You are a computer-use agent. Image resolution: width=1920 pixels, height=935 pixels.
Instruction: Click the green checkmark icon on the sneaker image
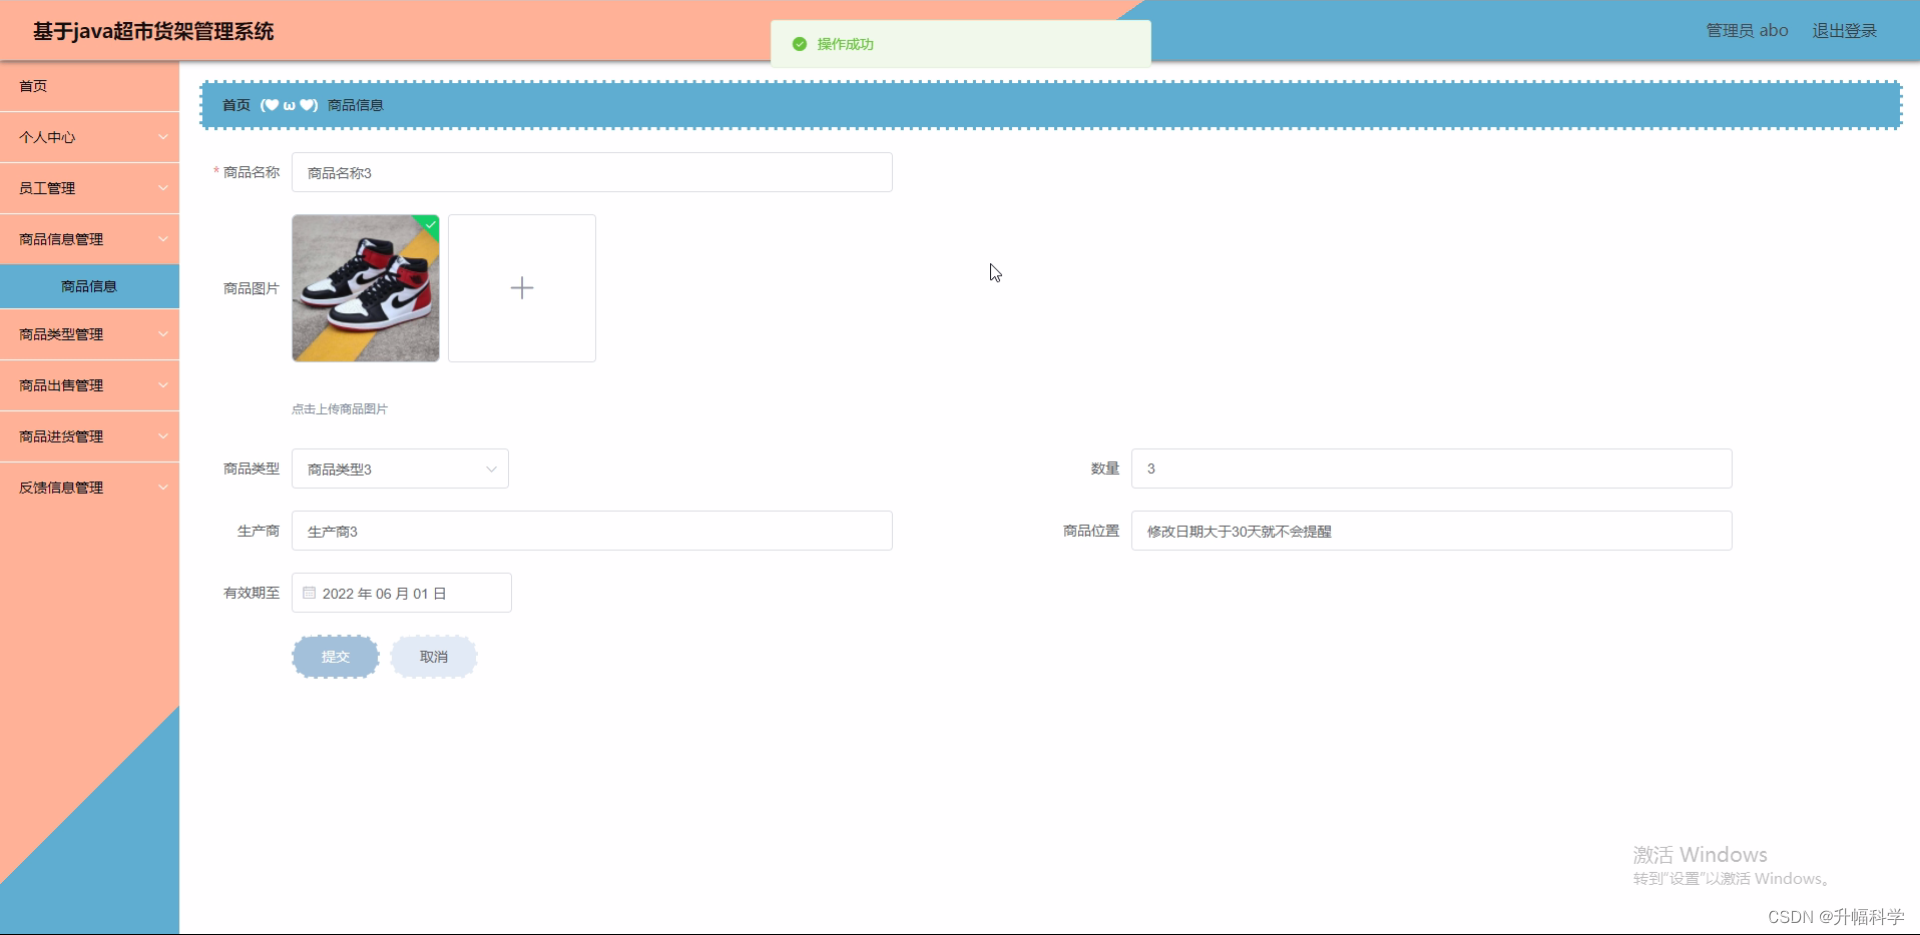(x=429, y=225)
